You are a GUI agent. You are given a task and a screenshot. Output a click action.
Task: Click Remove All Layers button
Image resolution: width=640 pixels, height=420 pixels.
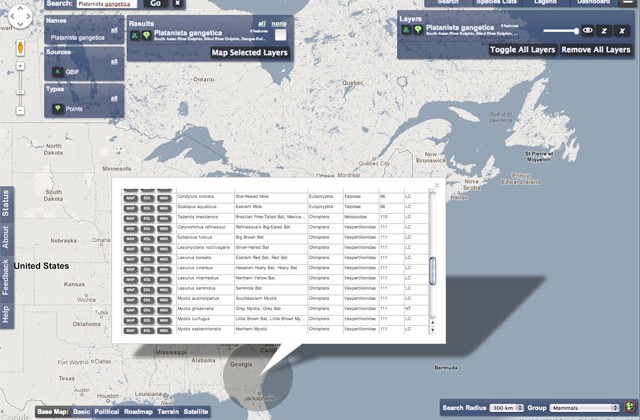pyautogui.click(x=596, y=50)
